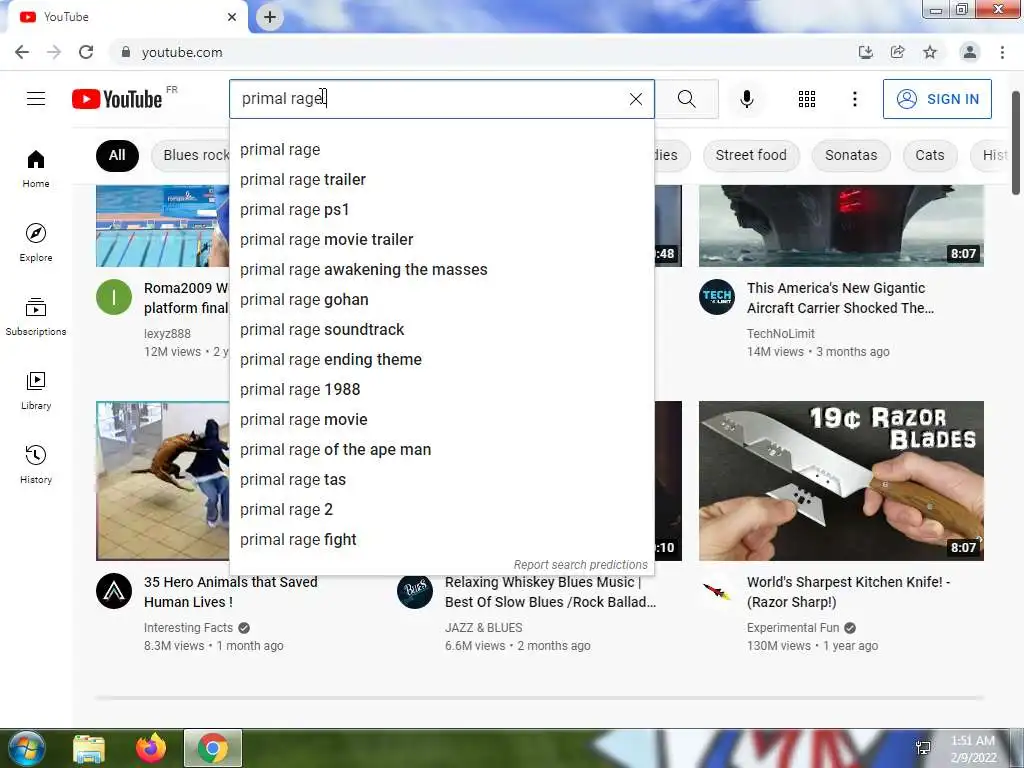
Task: Go back with browser back arrow
Action: pos(22,52)
